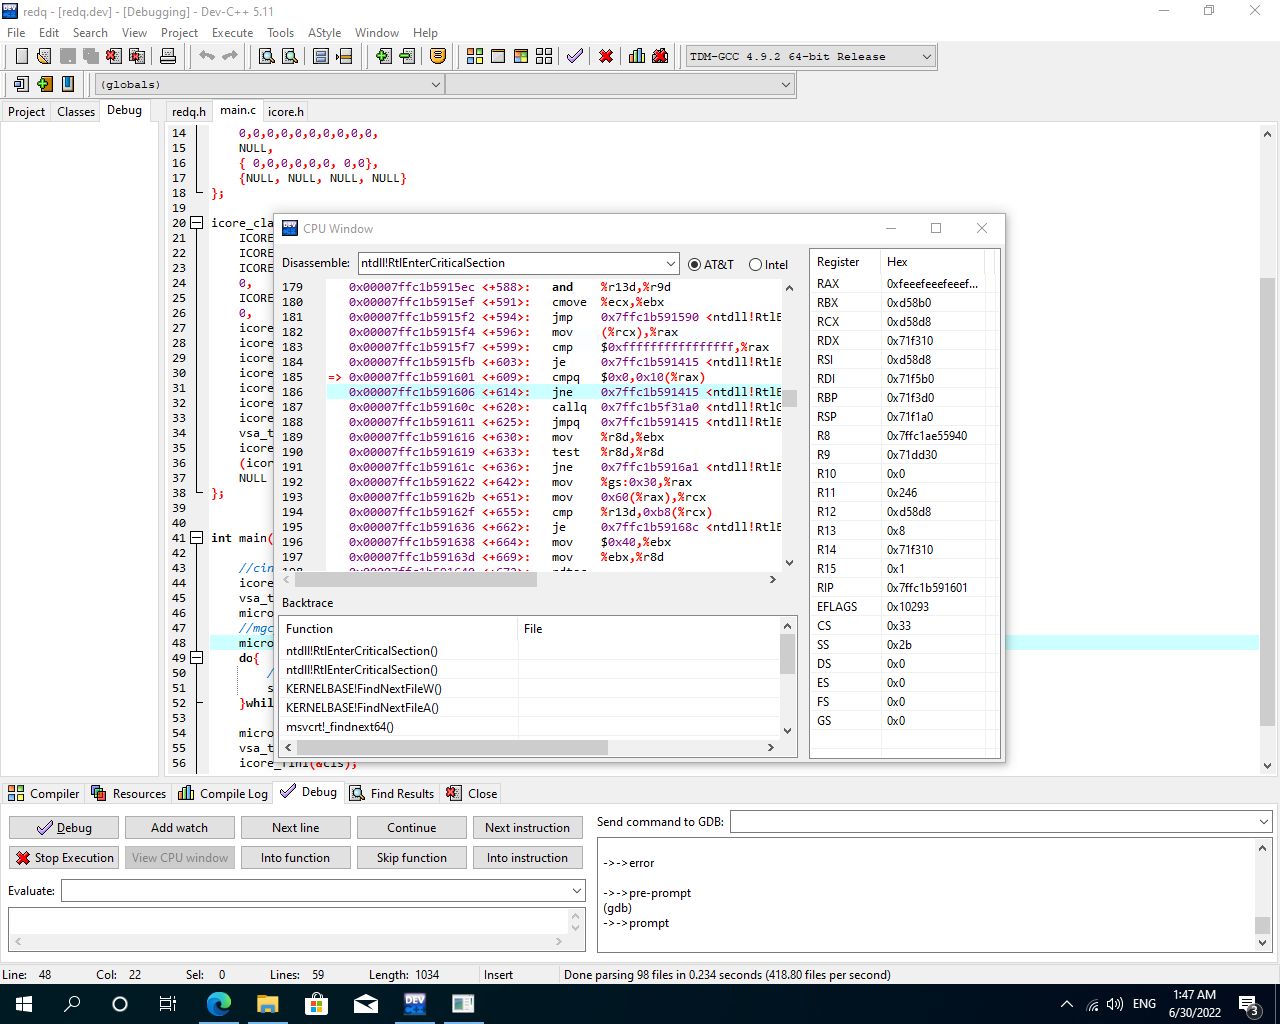The height and width of the screenshot is (1024, 1280).
Task: Click the Continue button
Action: [x=412, y=828]
